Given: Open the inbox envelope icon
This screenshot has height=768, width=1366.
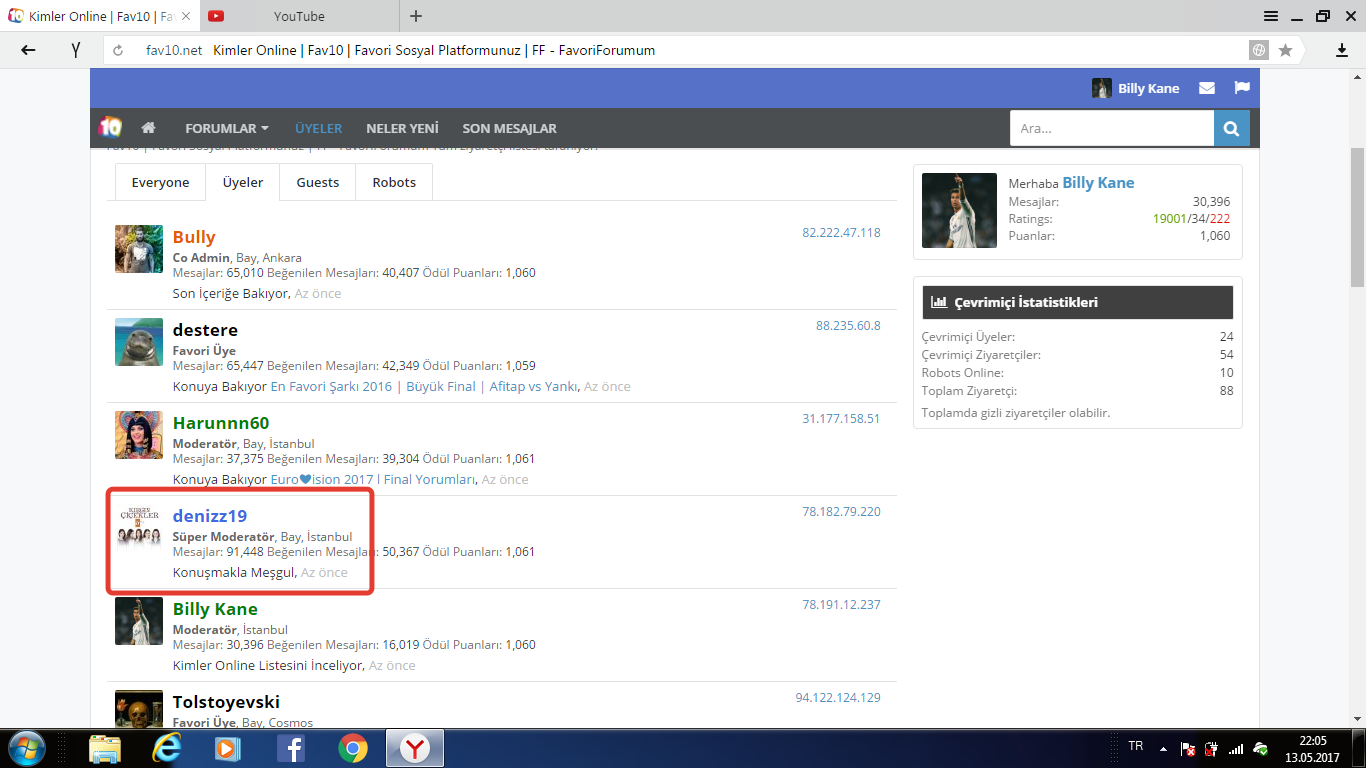Looking at the screenshot, I should coord(1207,88).
